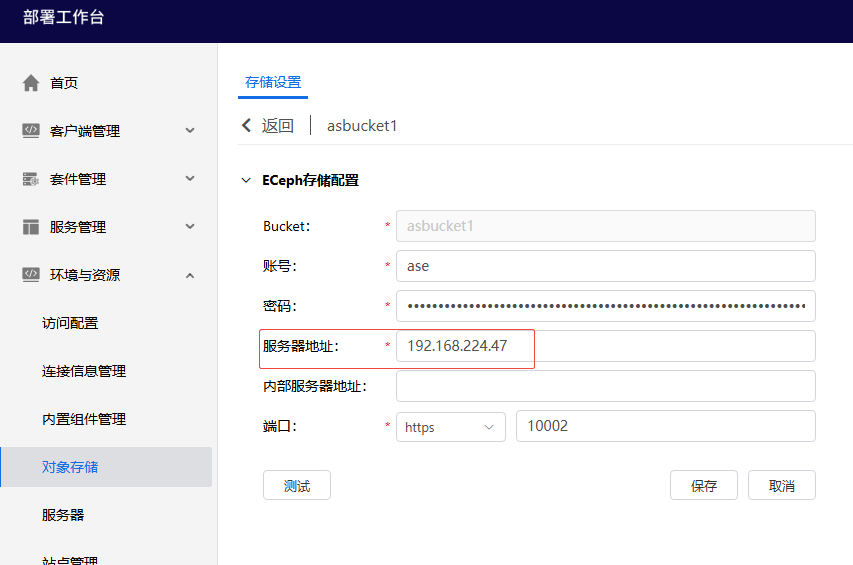Click the 环境与资源 menu label

tap(85, 275)
